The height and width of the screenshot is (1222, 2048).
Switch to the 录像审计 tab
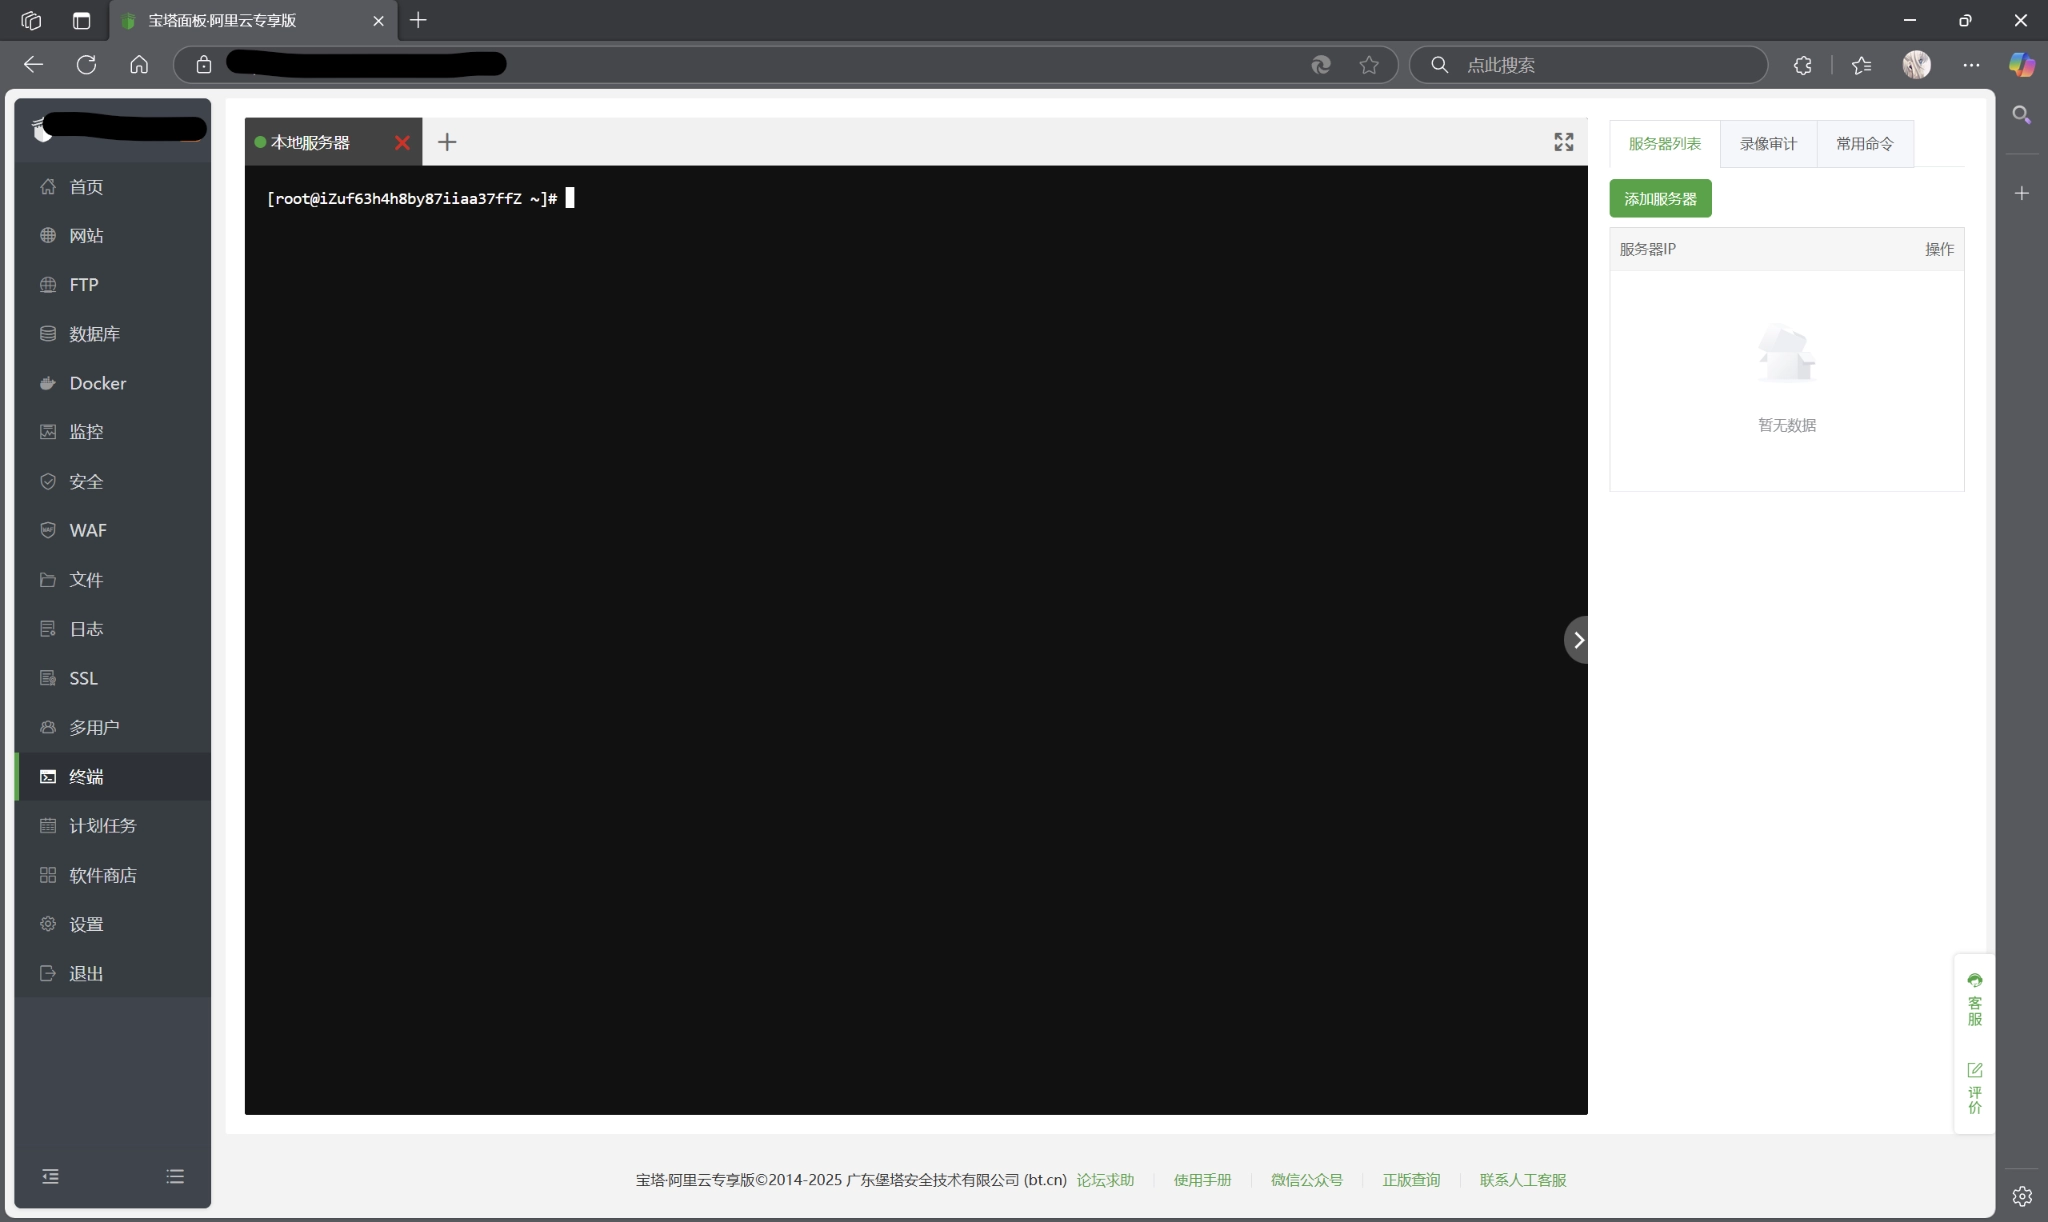1767,144
